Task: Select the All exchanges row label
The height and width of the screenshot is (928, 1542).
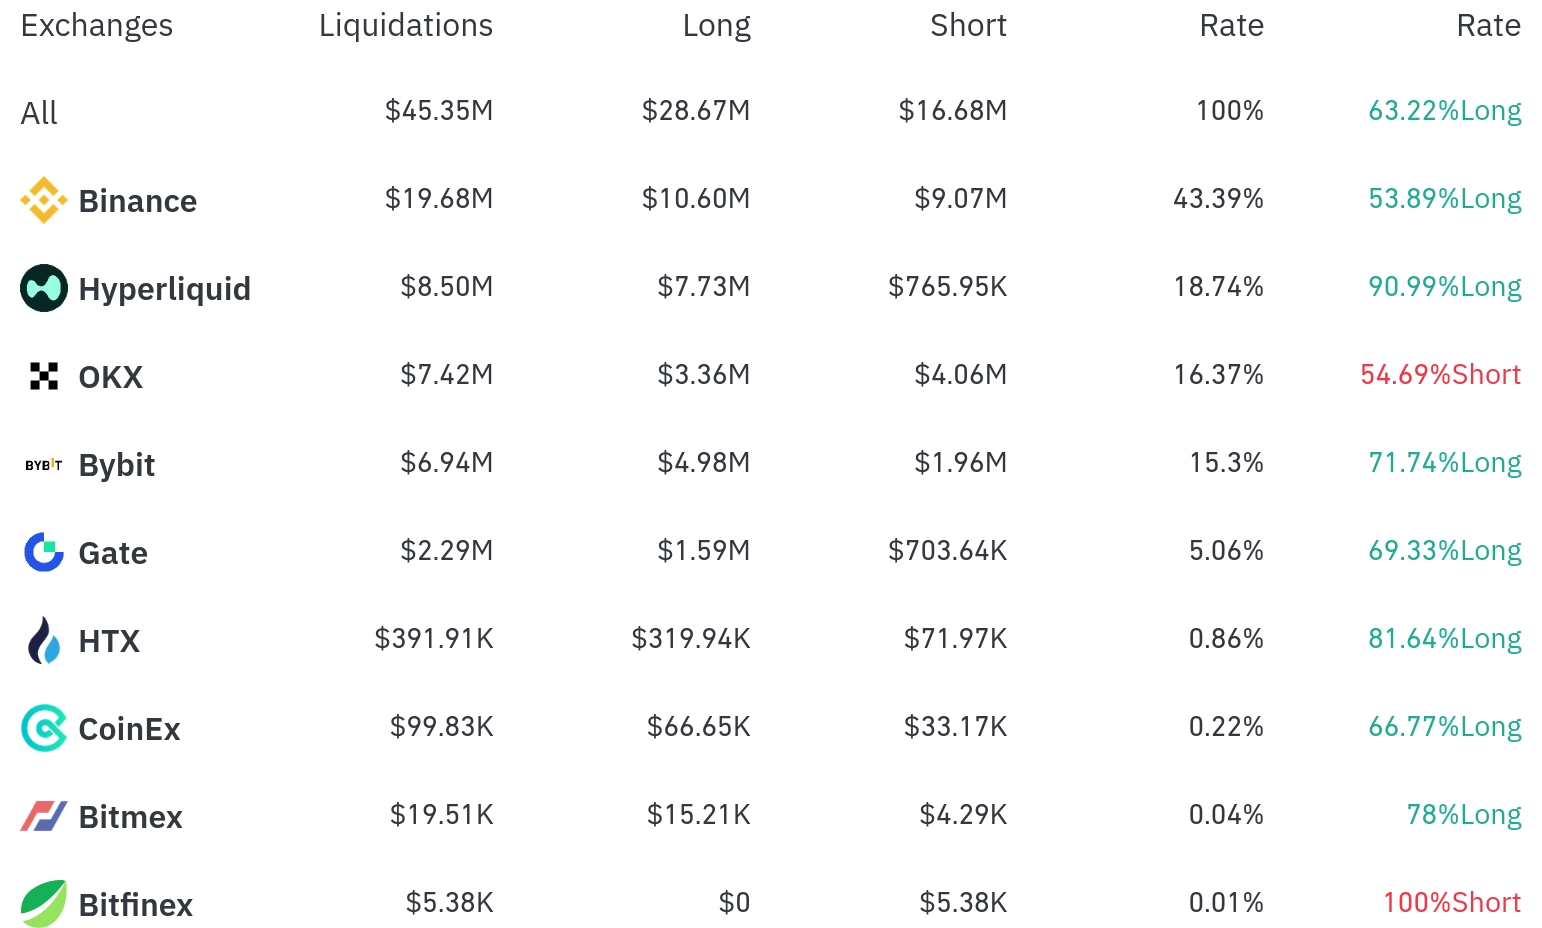Action: click(x=39, y=113)
